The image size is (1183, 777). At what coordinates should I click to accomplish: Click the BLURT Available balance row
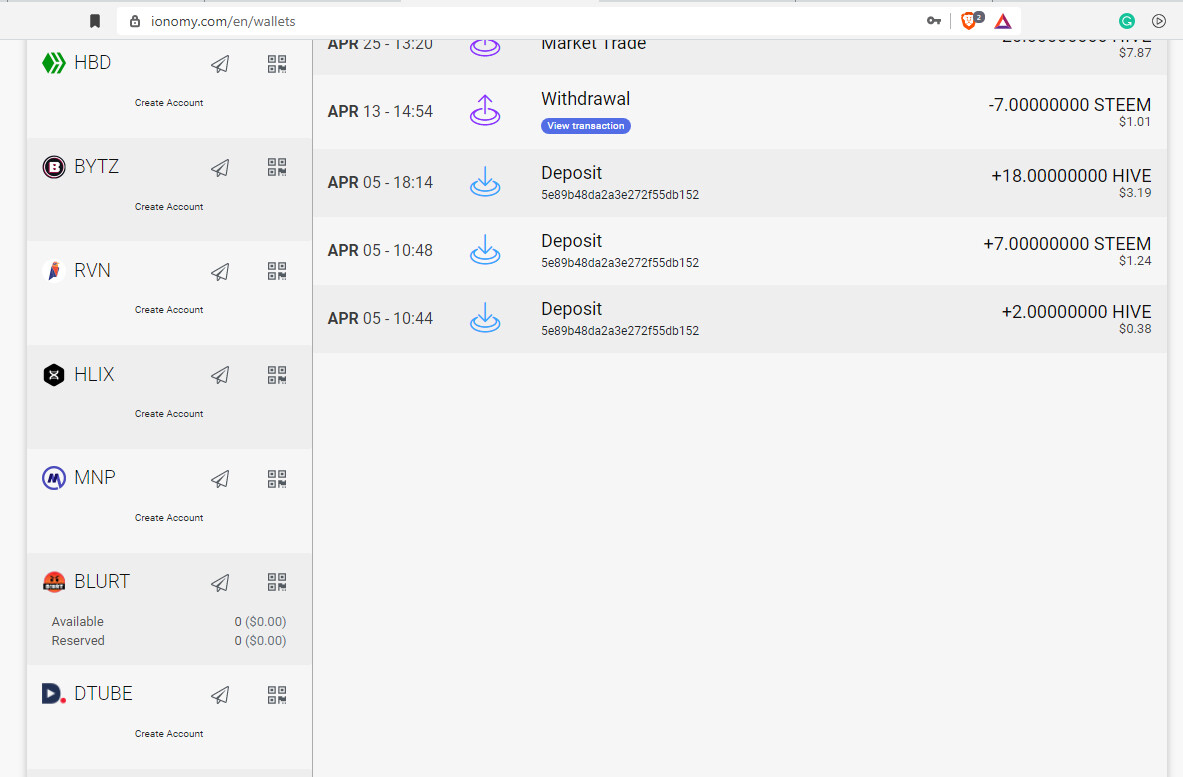point(169,622)
